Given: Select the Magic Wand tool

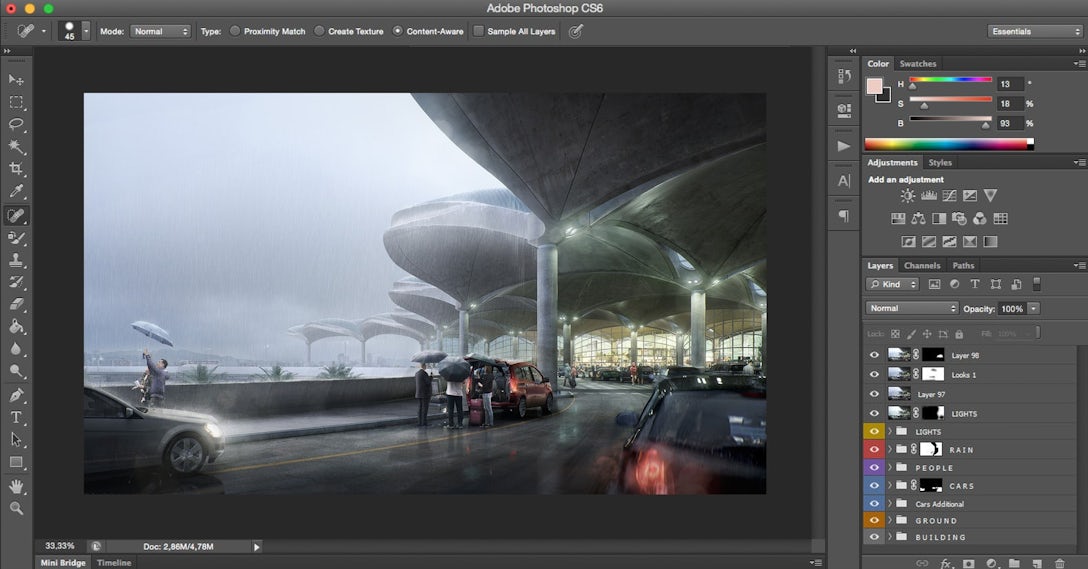Looking at the screenshot, I should click(x=17, y=146).
